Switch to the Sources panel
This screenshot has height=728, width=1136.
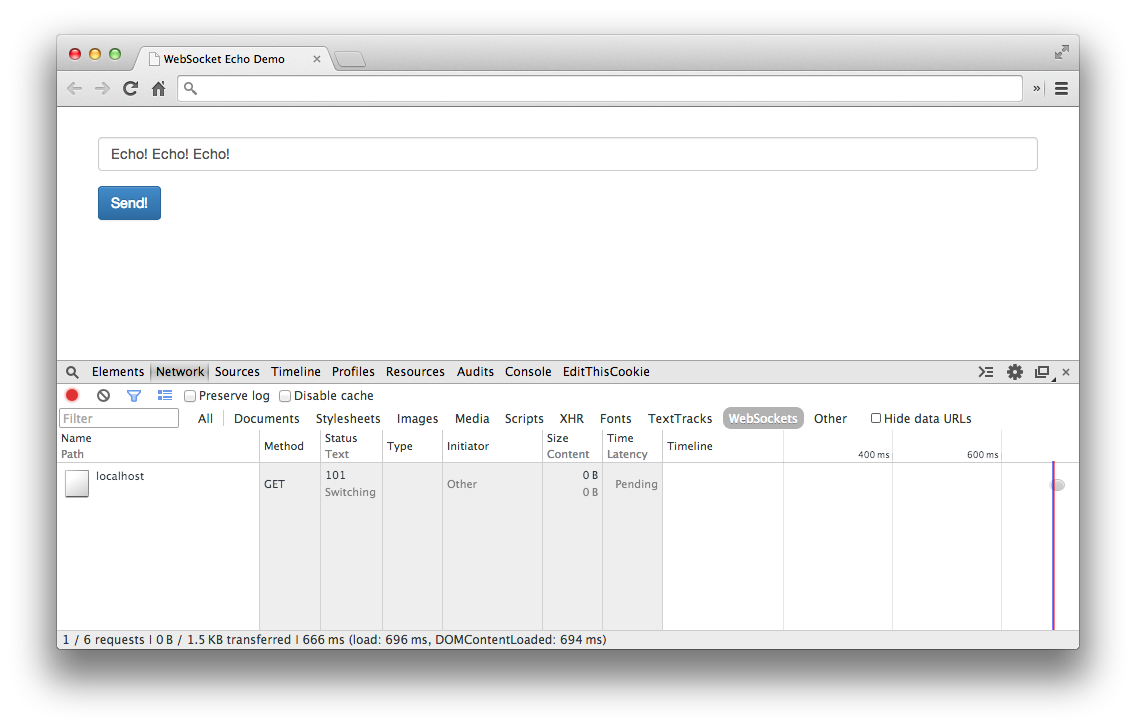[237, 372]
